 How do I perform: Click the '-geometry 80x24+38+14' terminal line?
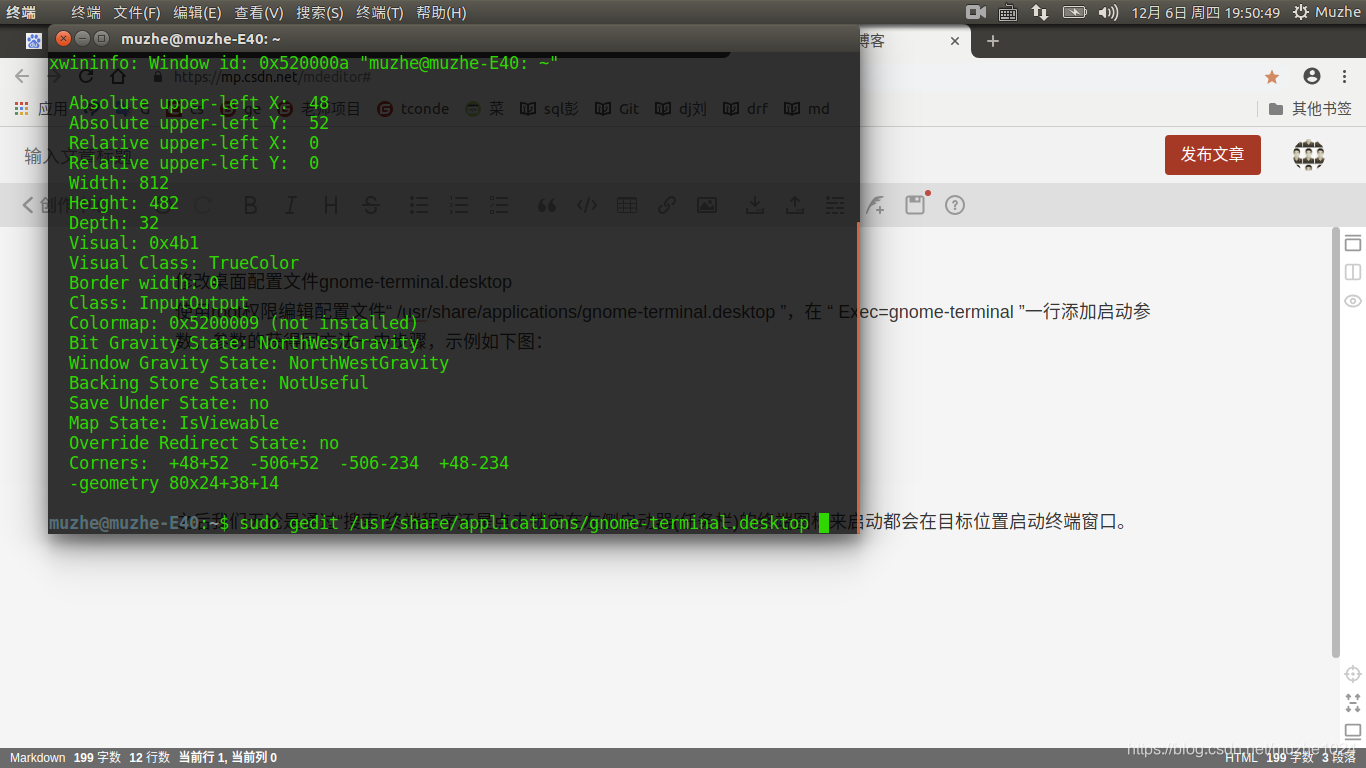174,483
